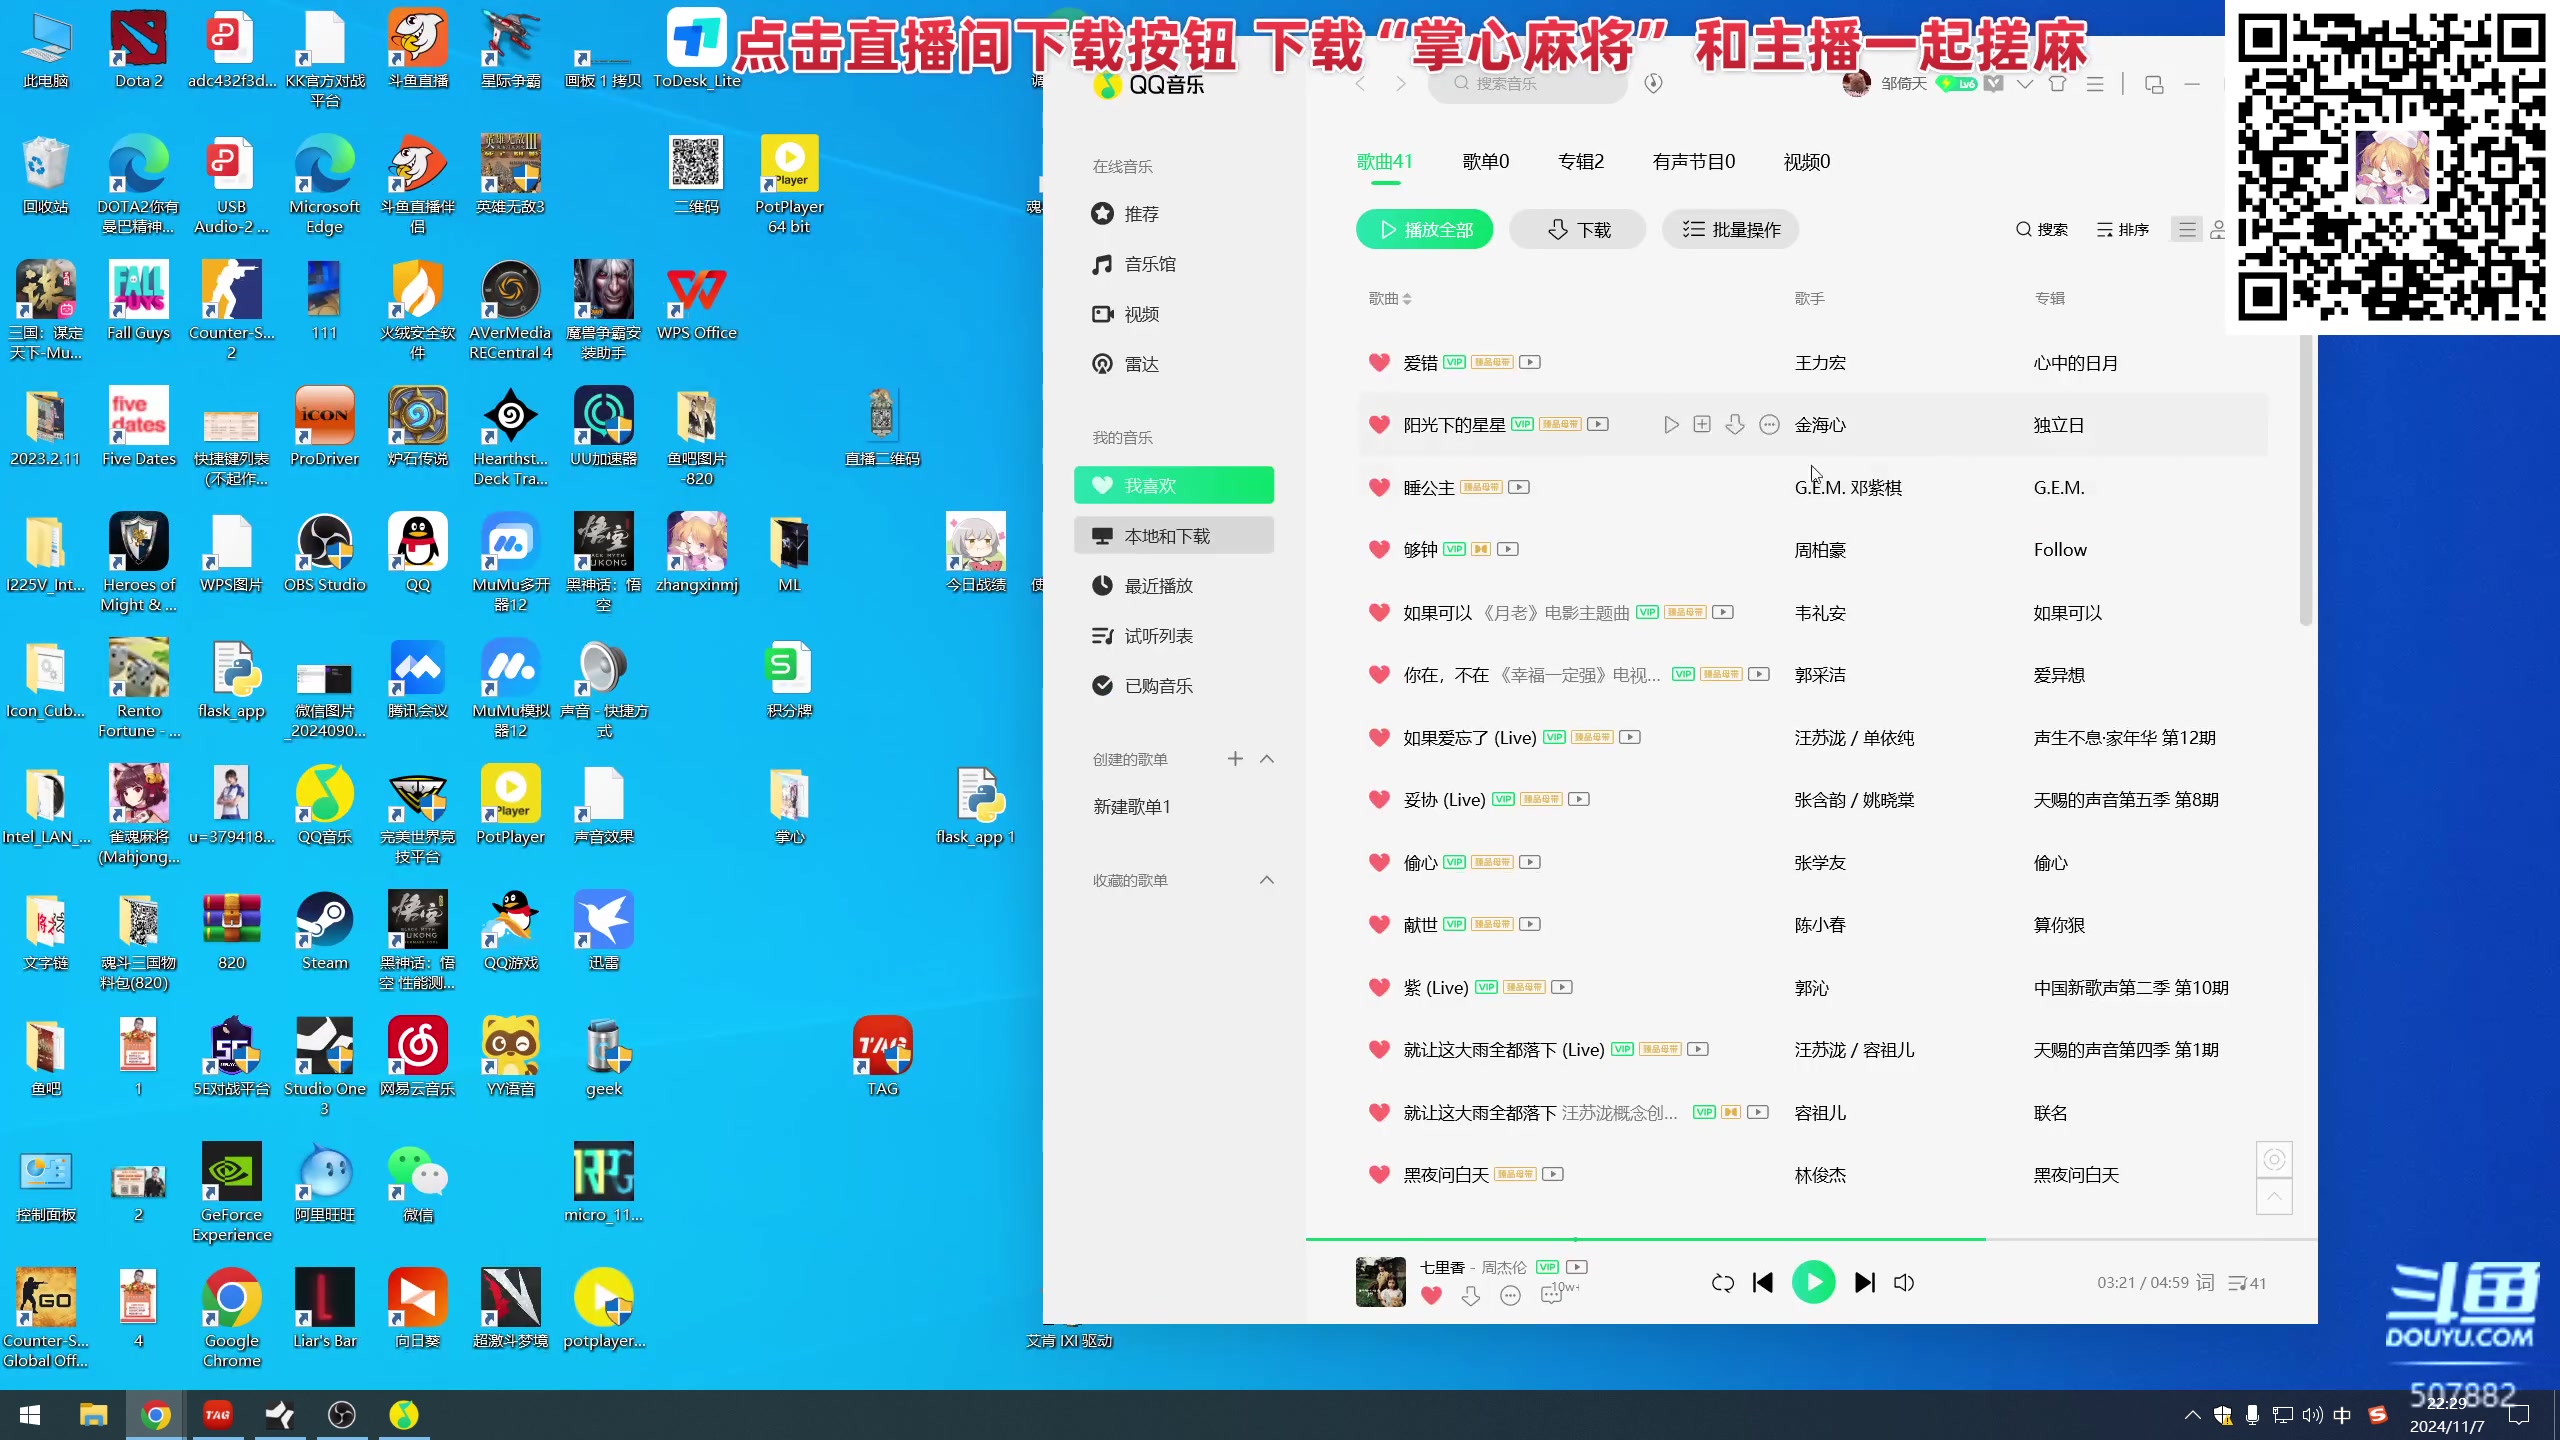Screen dimensions: 2560x1440
Task: Switch to the 歌单0 tab
Action: coord(1485,162)
